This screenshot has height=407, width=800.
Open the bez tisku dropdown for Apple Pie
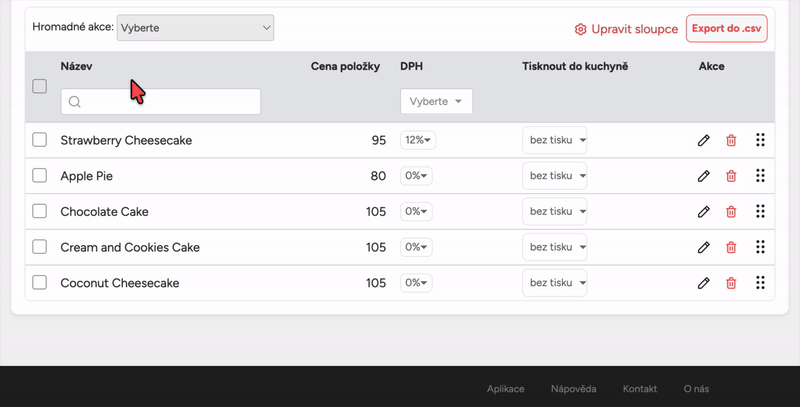pos(555,176)
